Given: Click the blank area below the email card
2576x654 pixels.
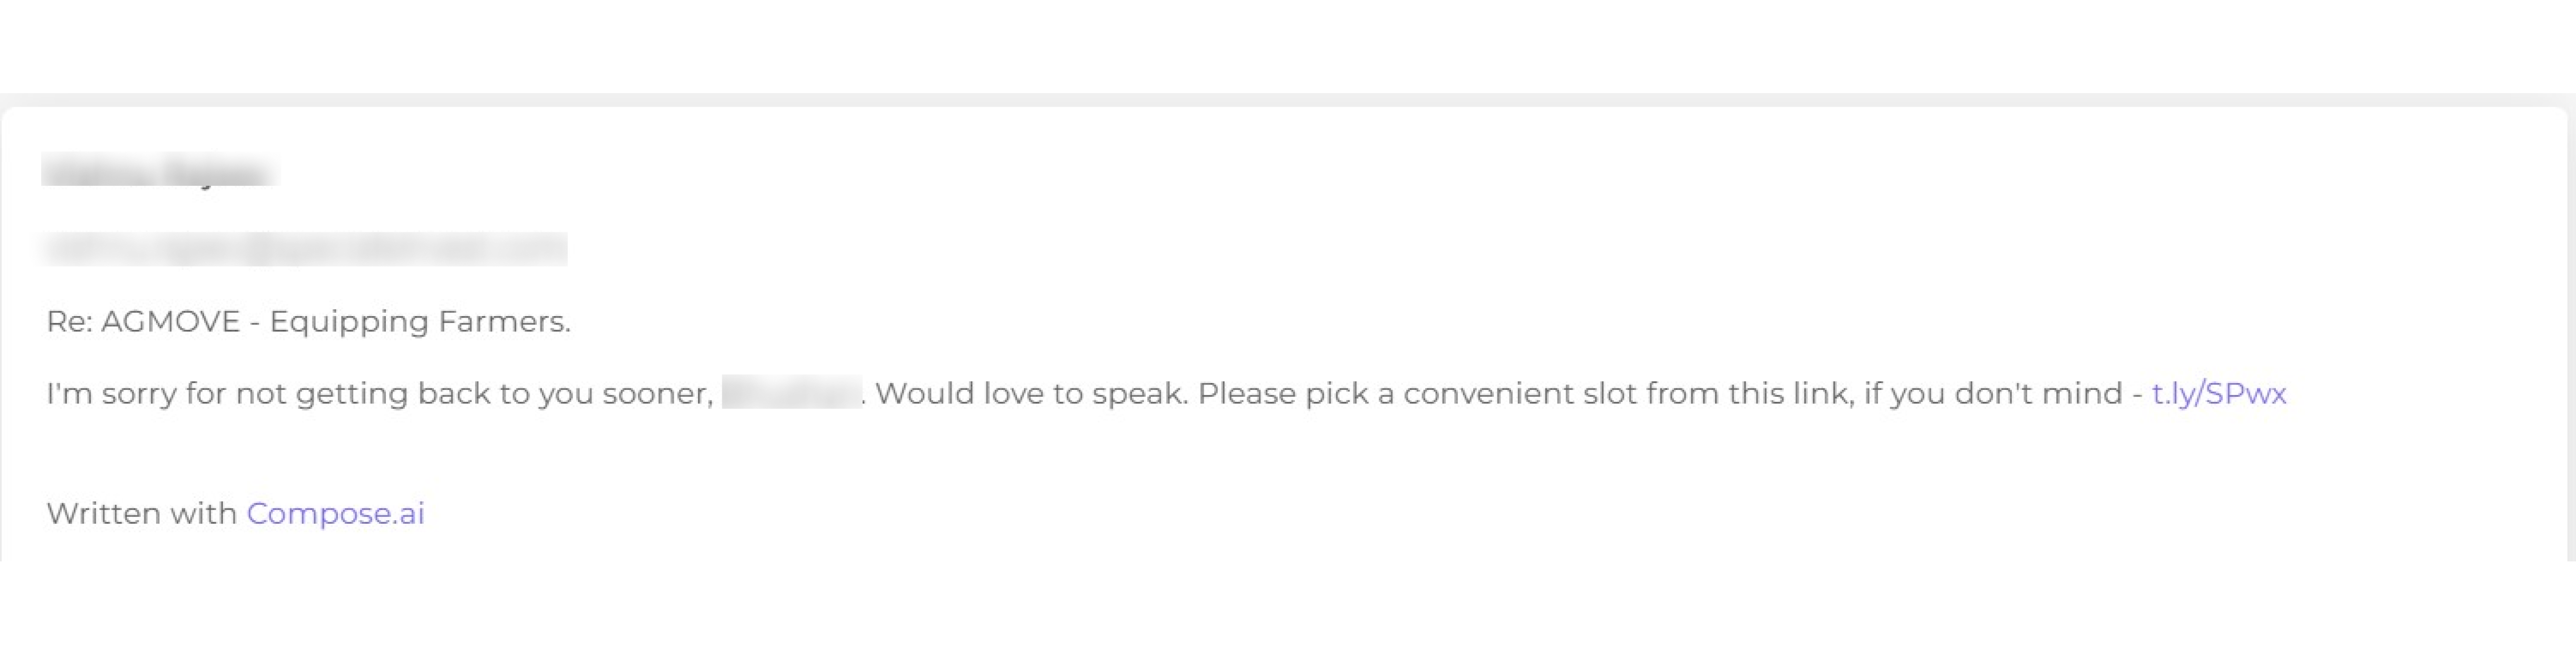Looking at the screenshot, I should coord(1288,610).
